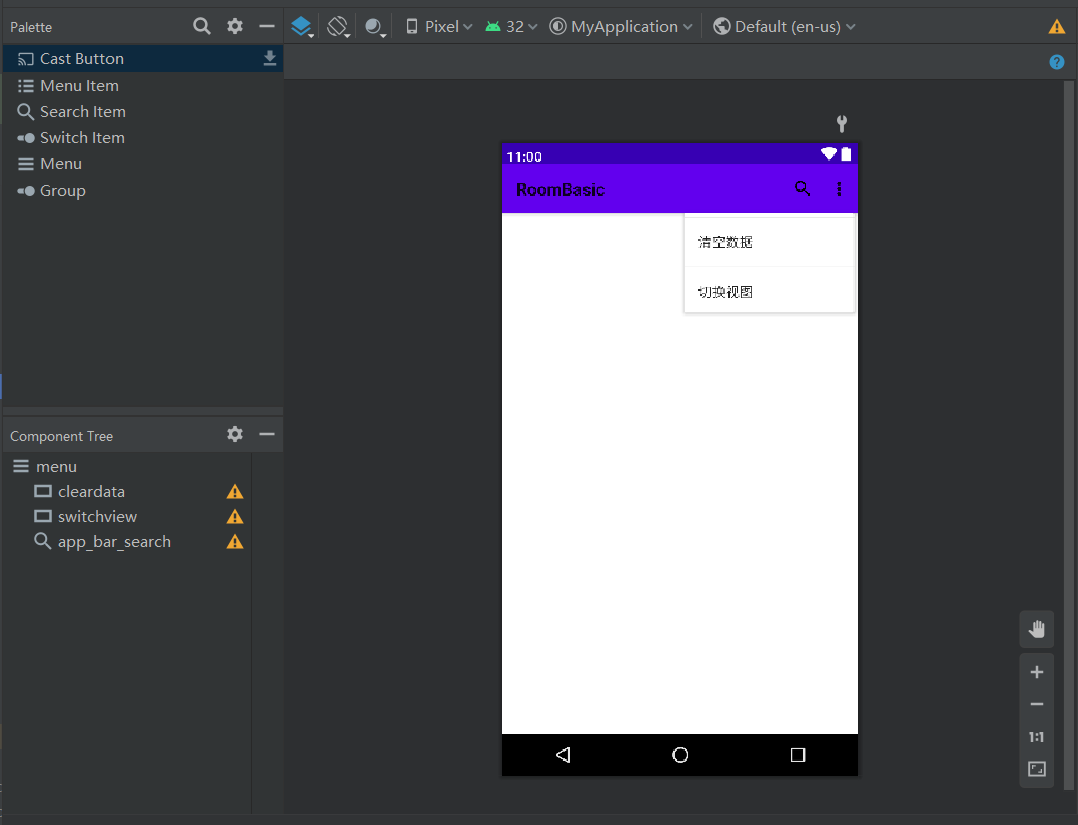Click the warning icon next to cleardata
Image resolution: width=1078 pixels, height=825 pixels.
(x=235, y=492)
